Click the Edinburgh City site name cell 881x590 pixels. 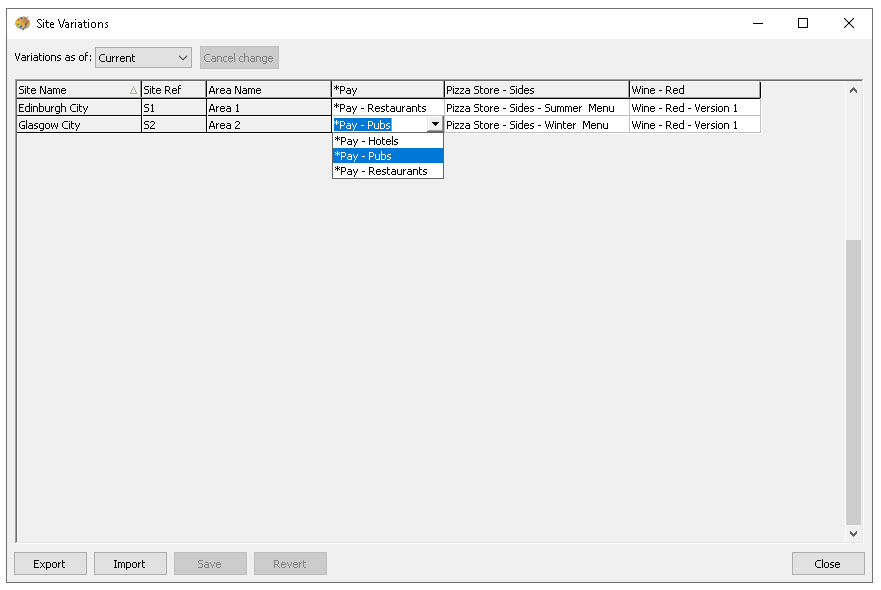pos(77,108)
